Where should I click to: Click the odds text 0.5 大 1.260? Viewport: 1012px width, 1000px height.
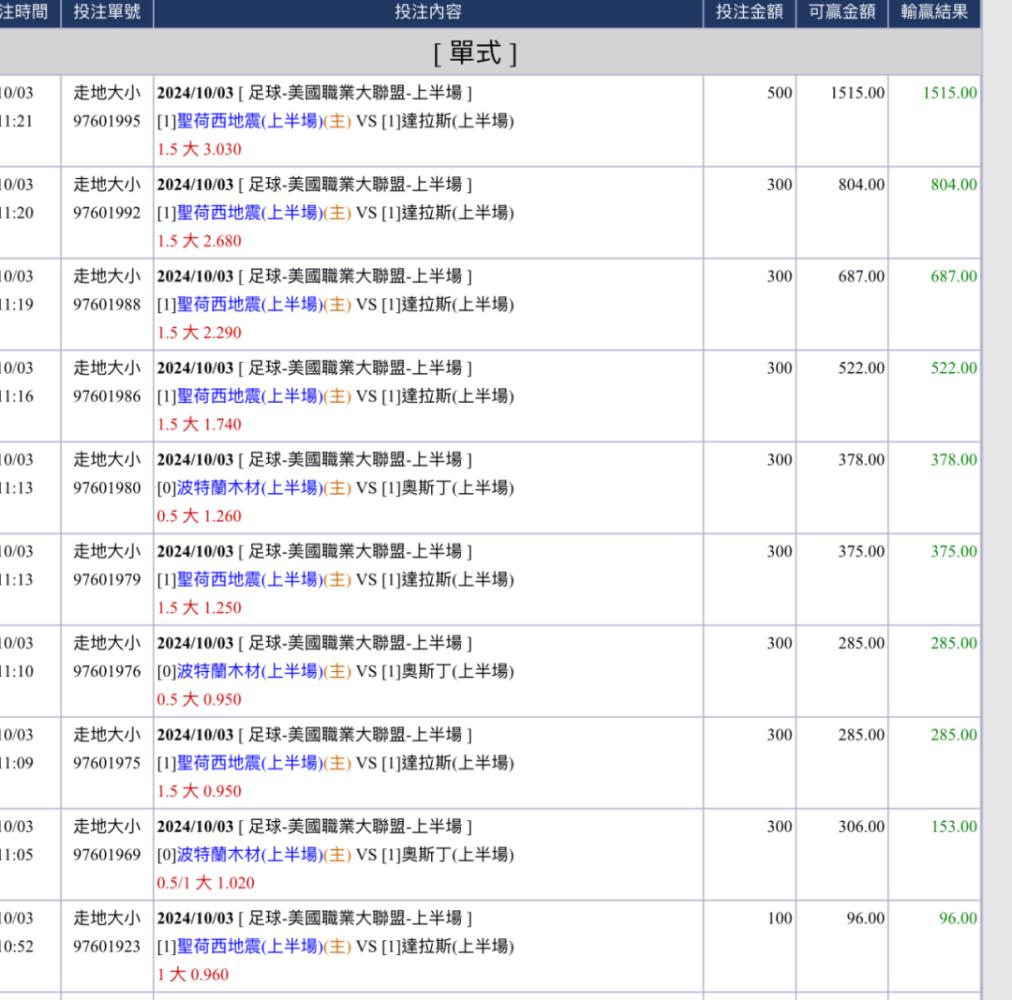199,516
